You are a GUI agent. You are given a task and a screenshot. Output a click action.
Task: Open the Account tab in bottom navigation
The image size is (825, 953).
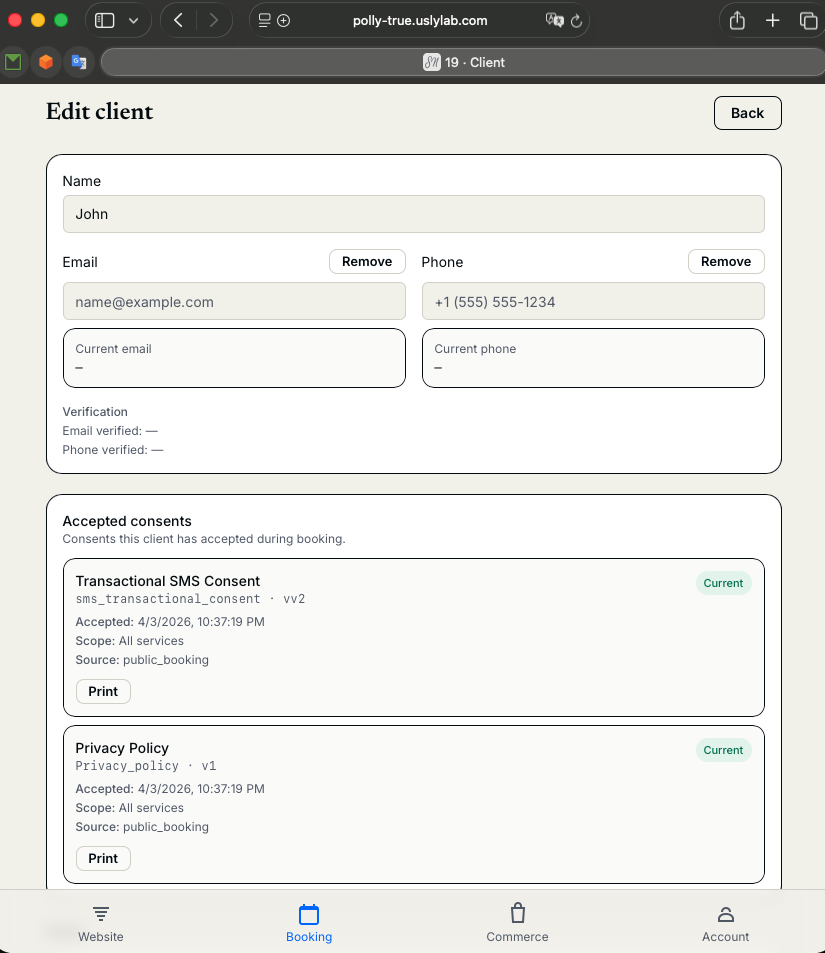click(x=725, y=924)
